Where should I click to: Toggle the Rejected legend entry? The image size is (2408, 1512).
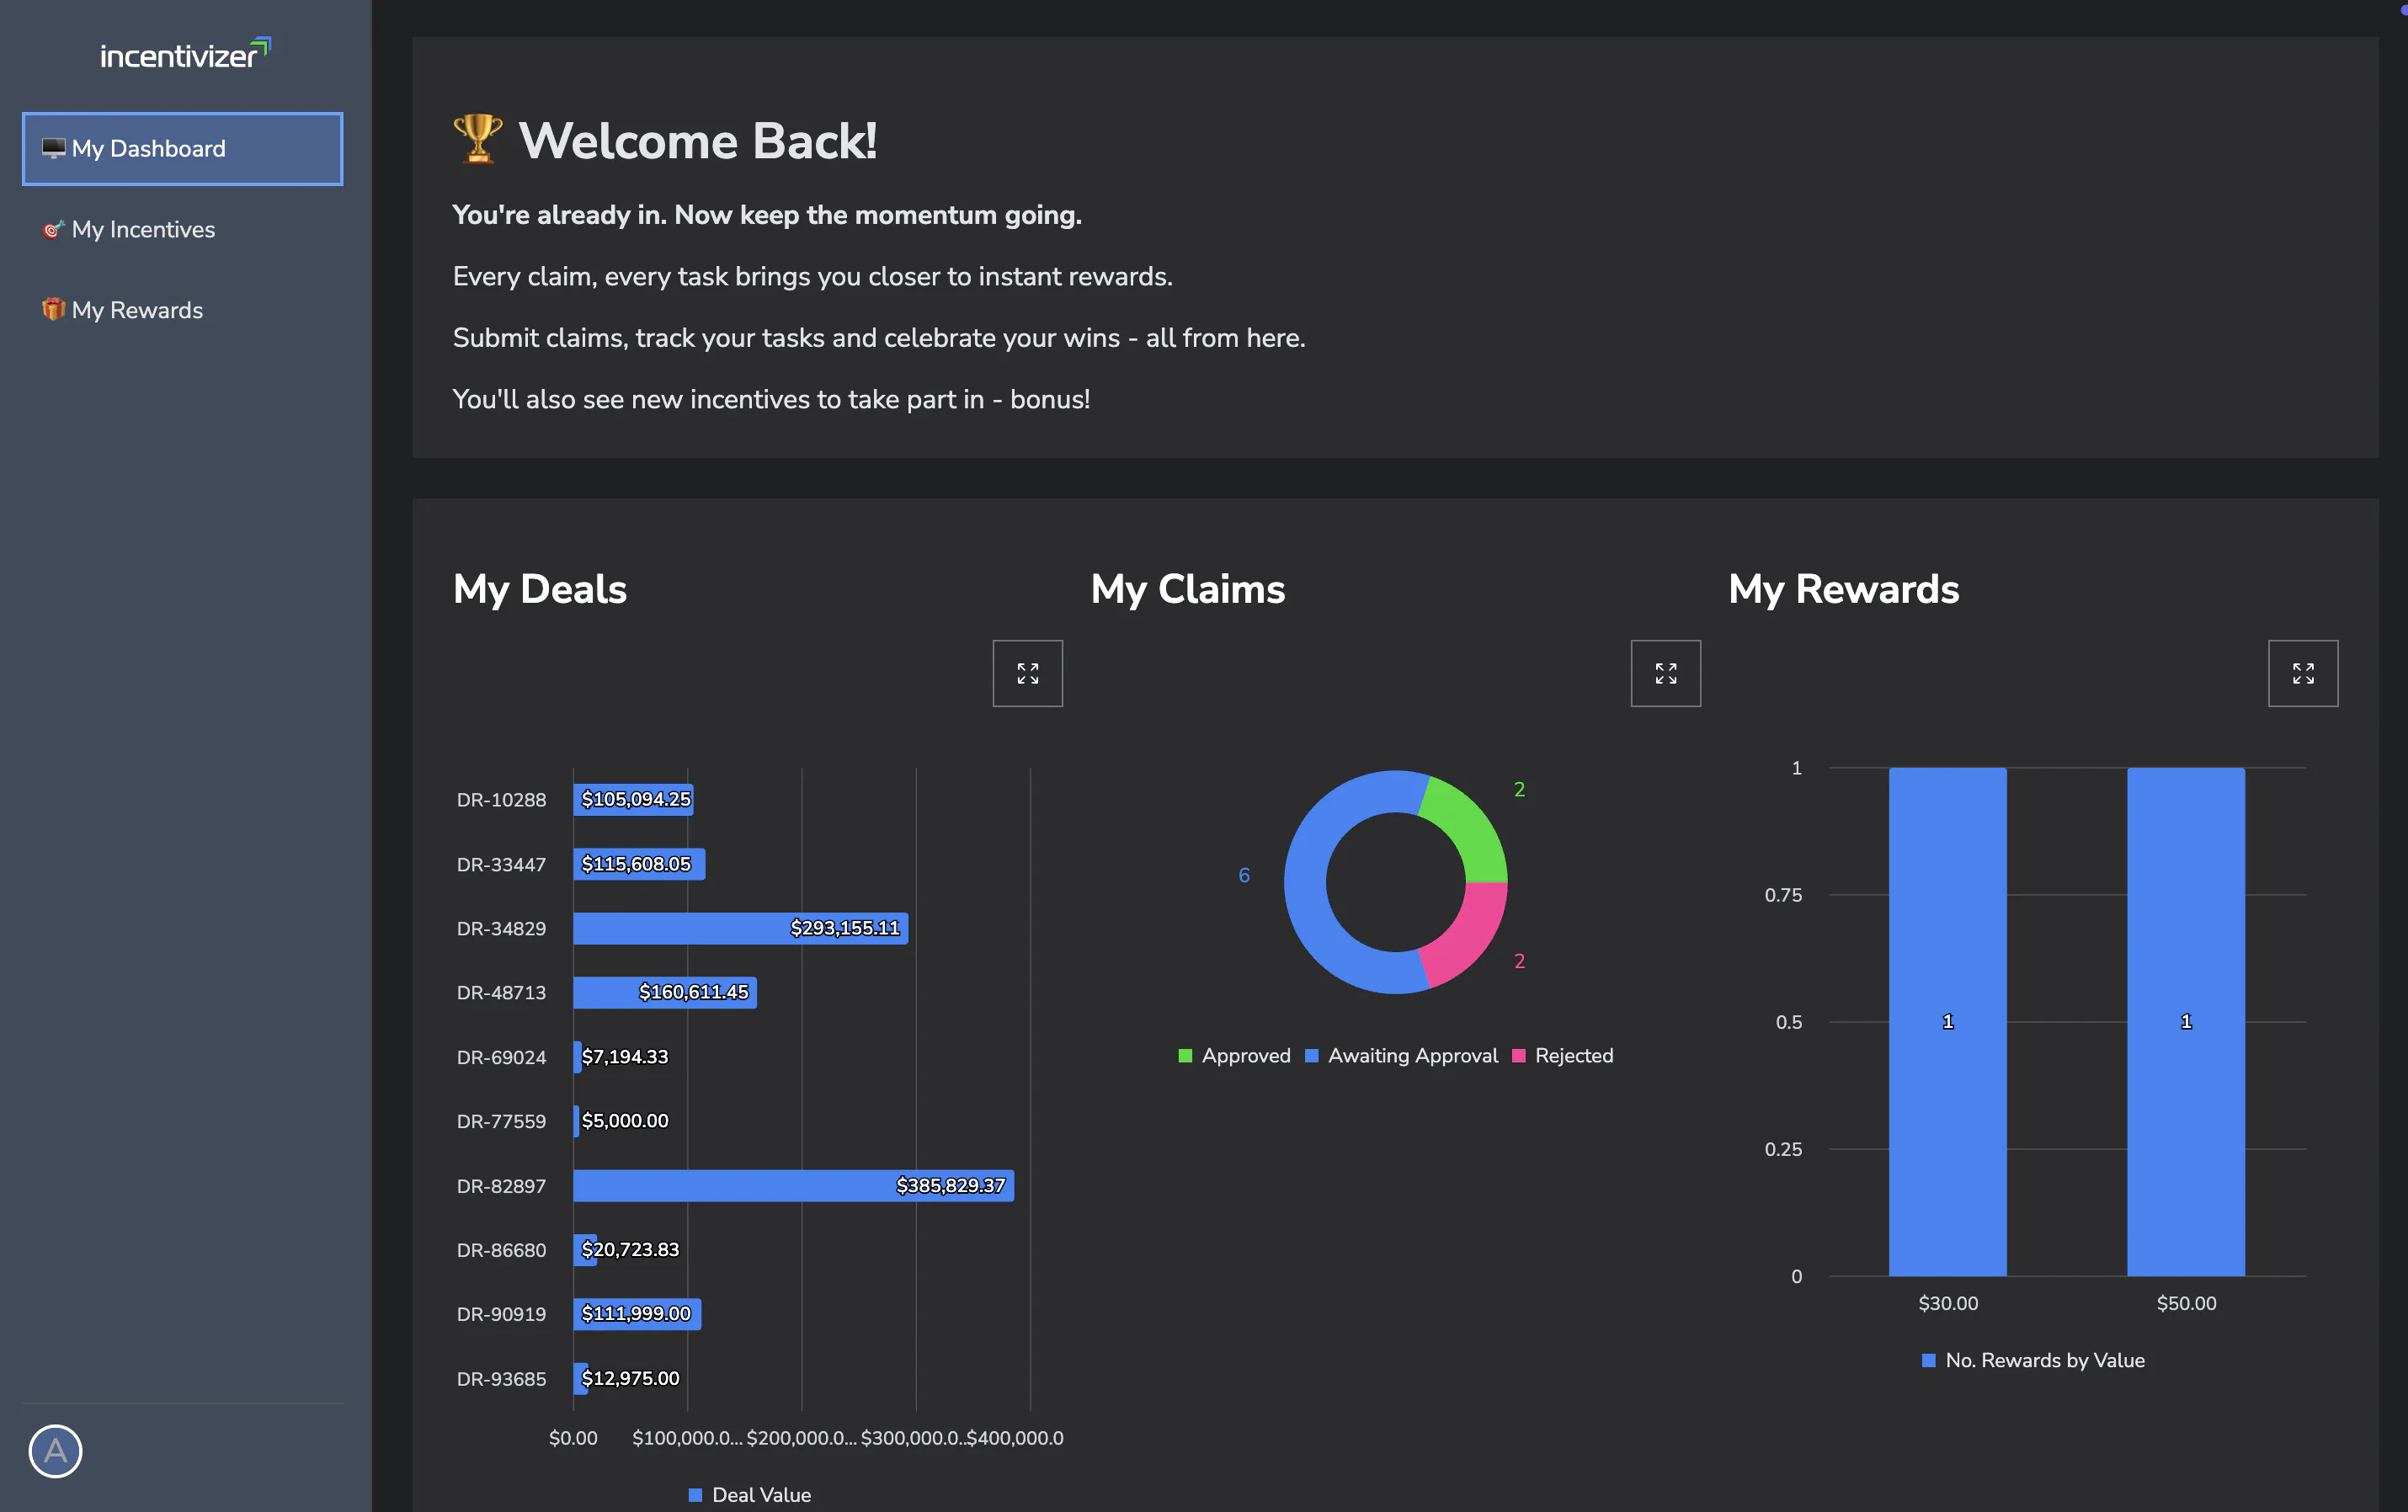(1562, 1056)
